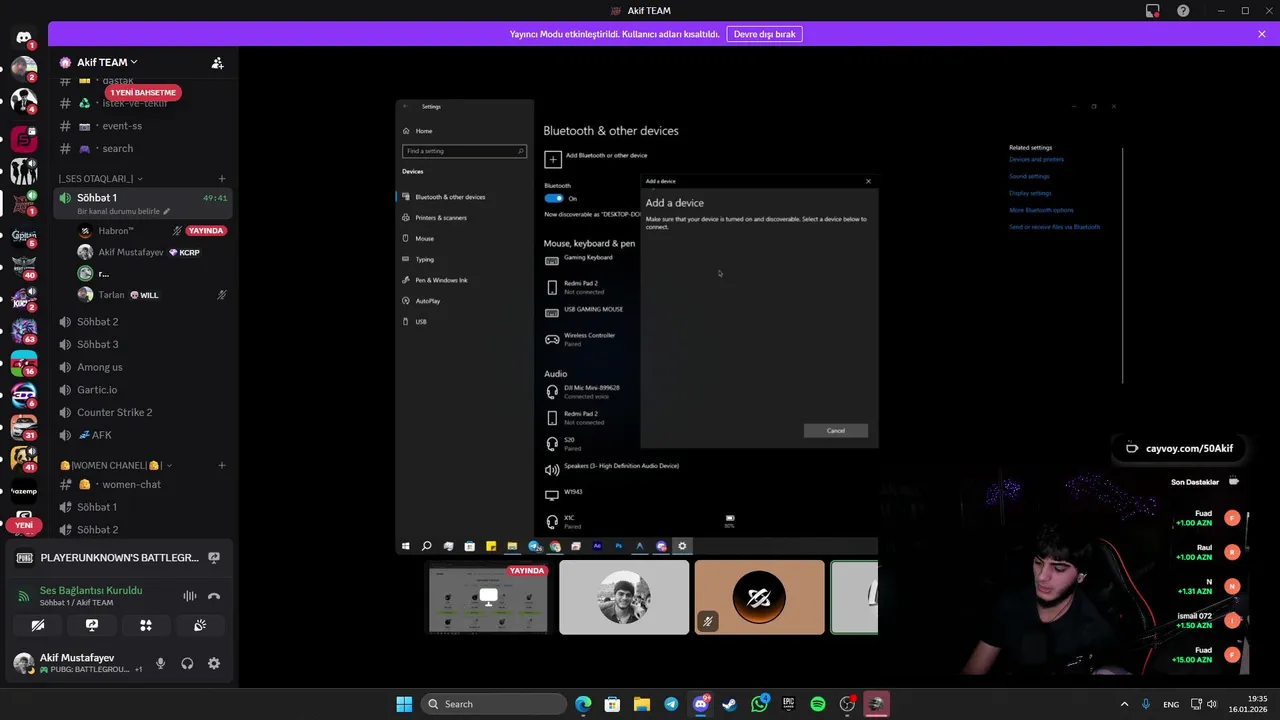1280x720 pixels.
Task: Open Discord help question mark icon
Action: click(x=1184, y=11)
